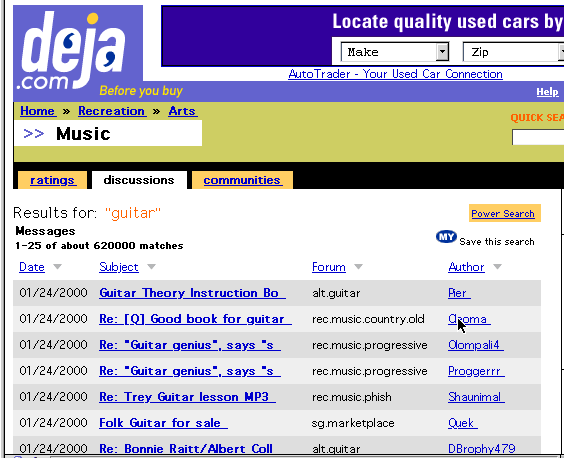This screenshot has height=458, width=564.
Task: Open the Zip dropdown field
Action: tap(513, 52)
